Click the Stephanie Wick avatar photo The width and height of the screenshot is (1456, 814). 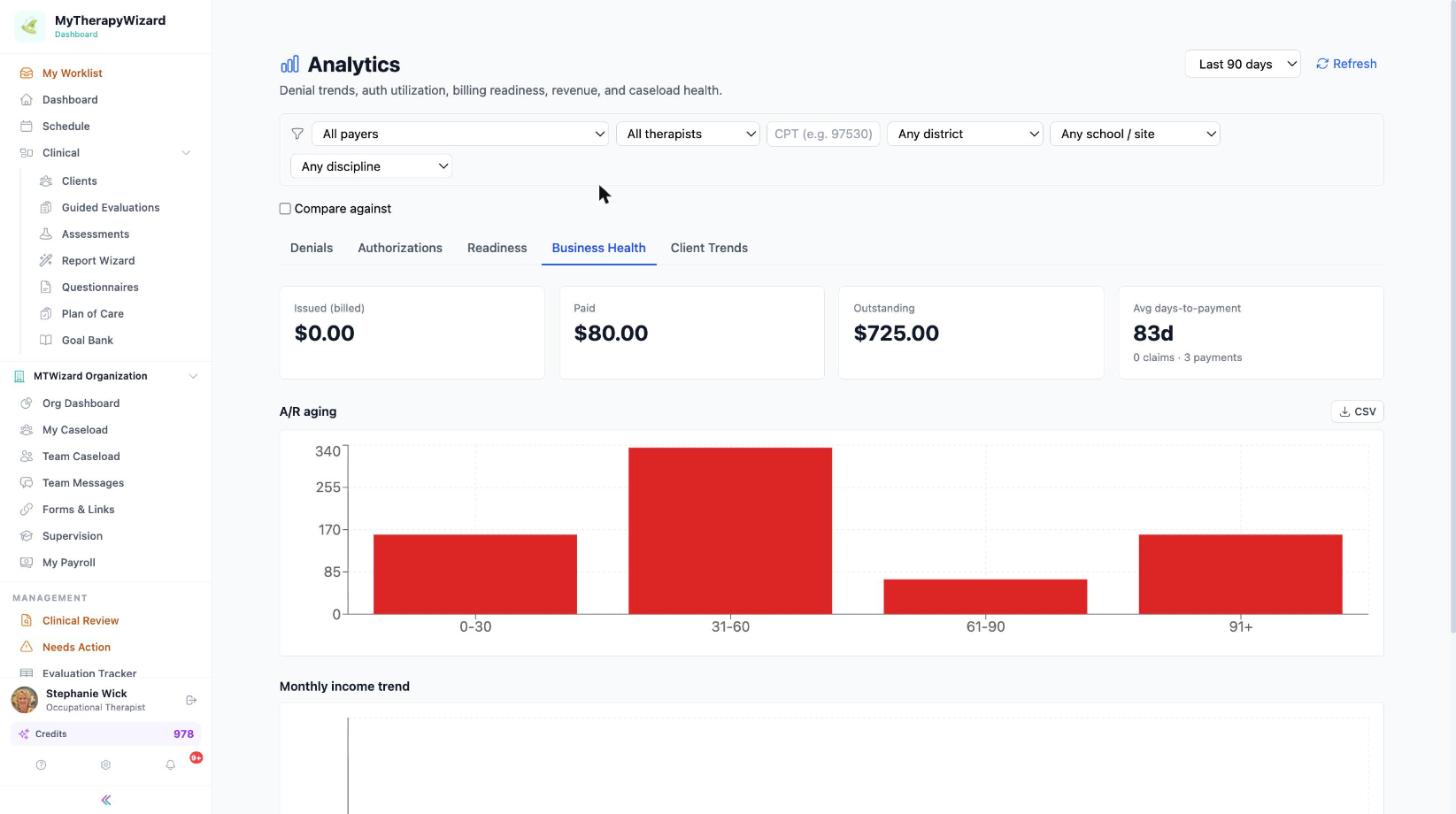tap(24, 699)
